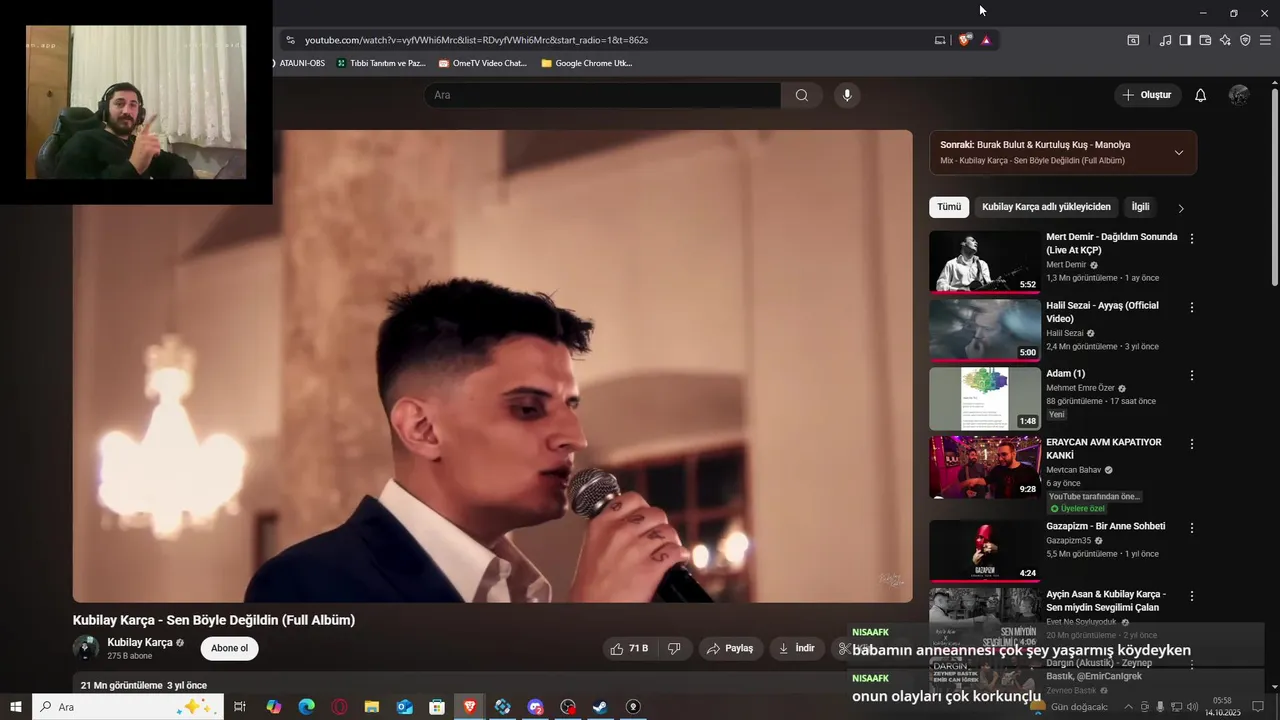Open Opera browser from taskbar
The height and width of the screenshot is (720, 1280).
pos(340,707)
